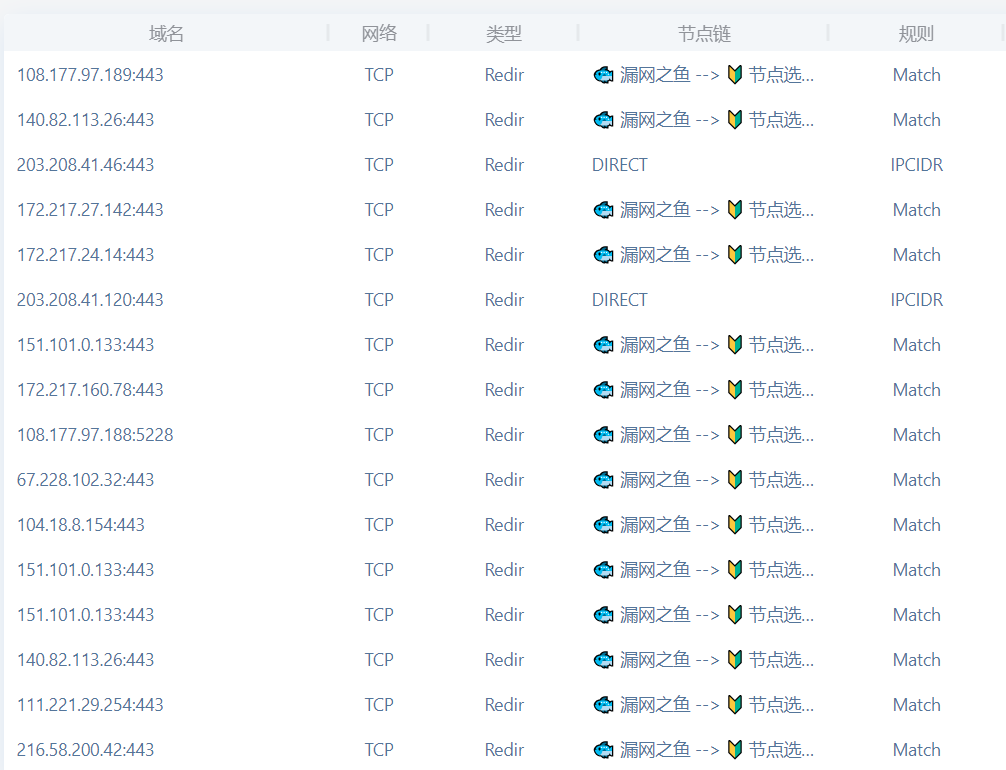Click 节点选... text in 172.217.160.78:443 row
1006x770 pixels.
coord(781,389)
